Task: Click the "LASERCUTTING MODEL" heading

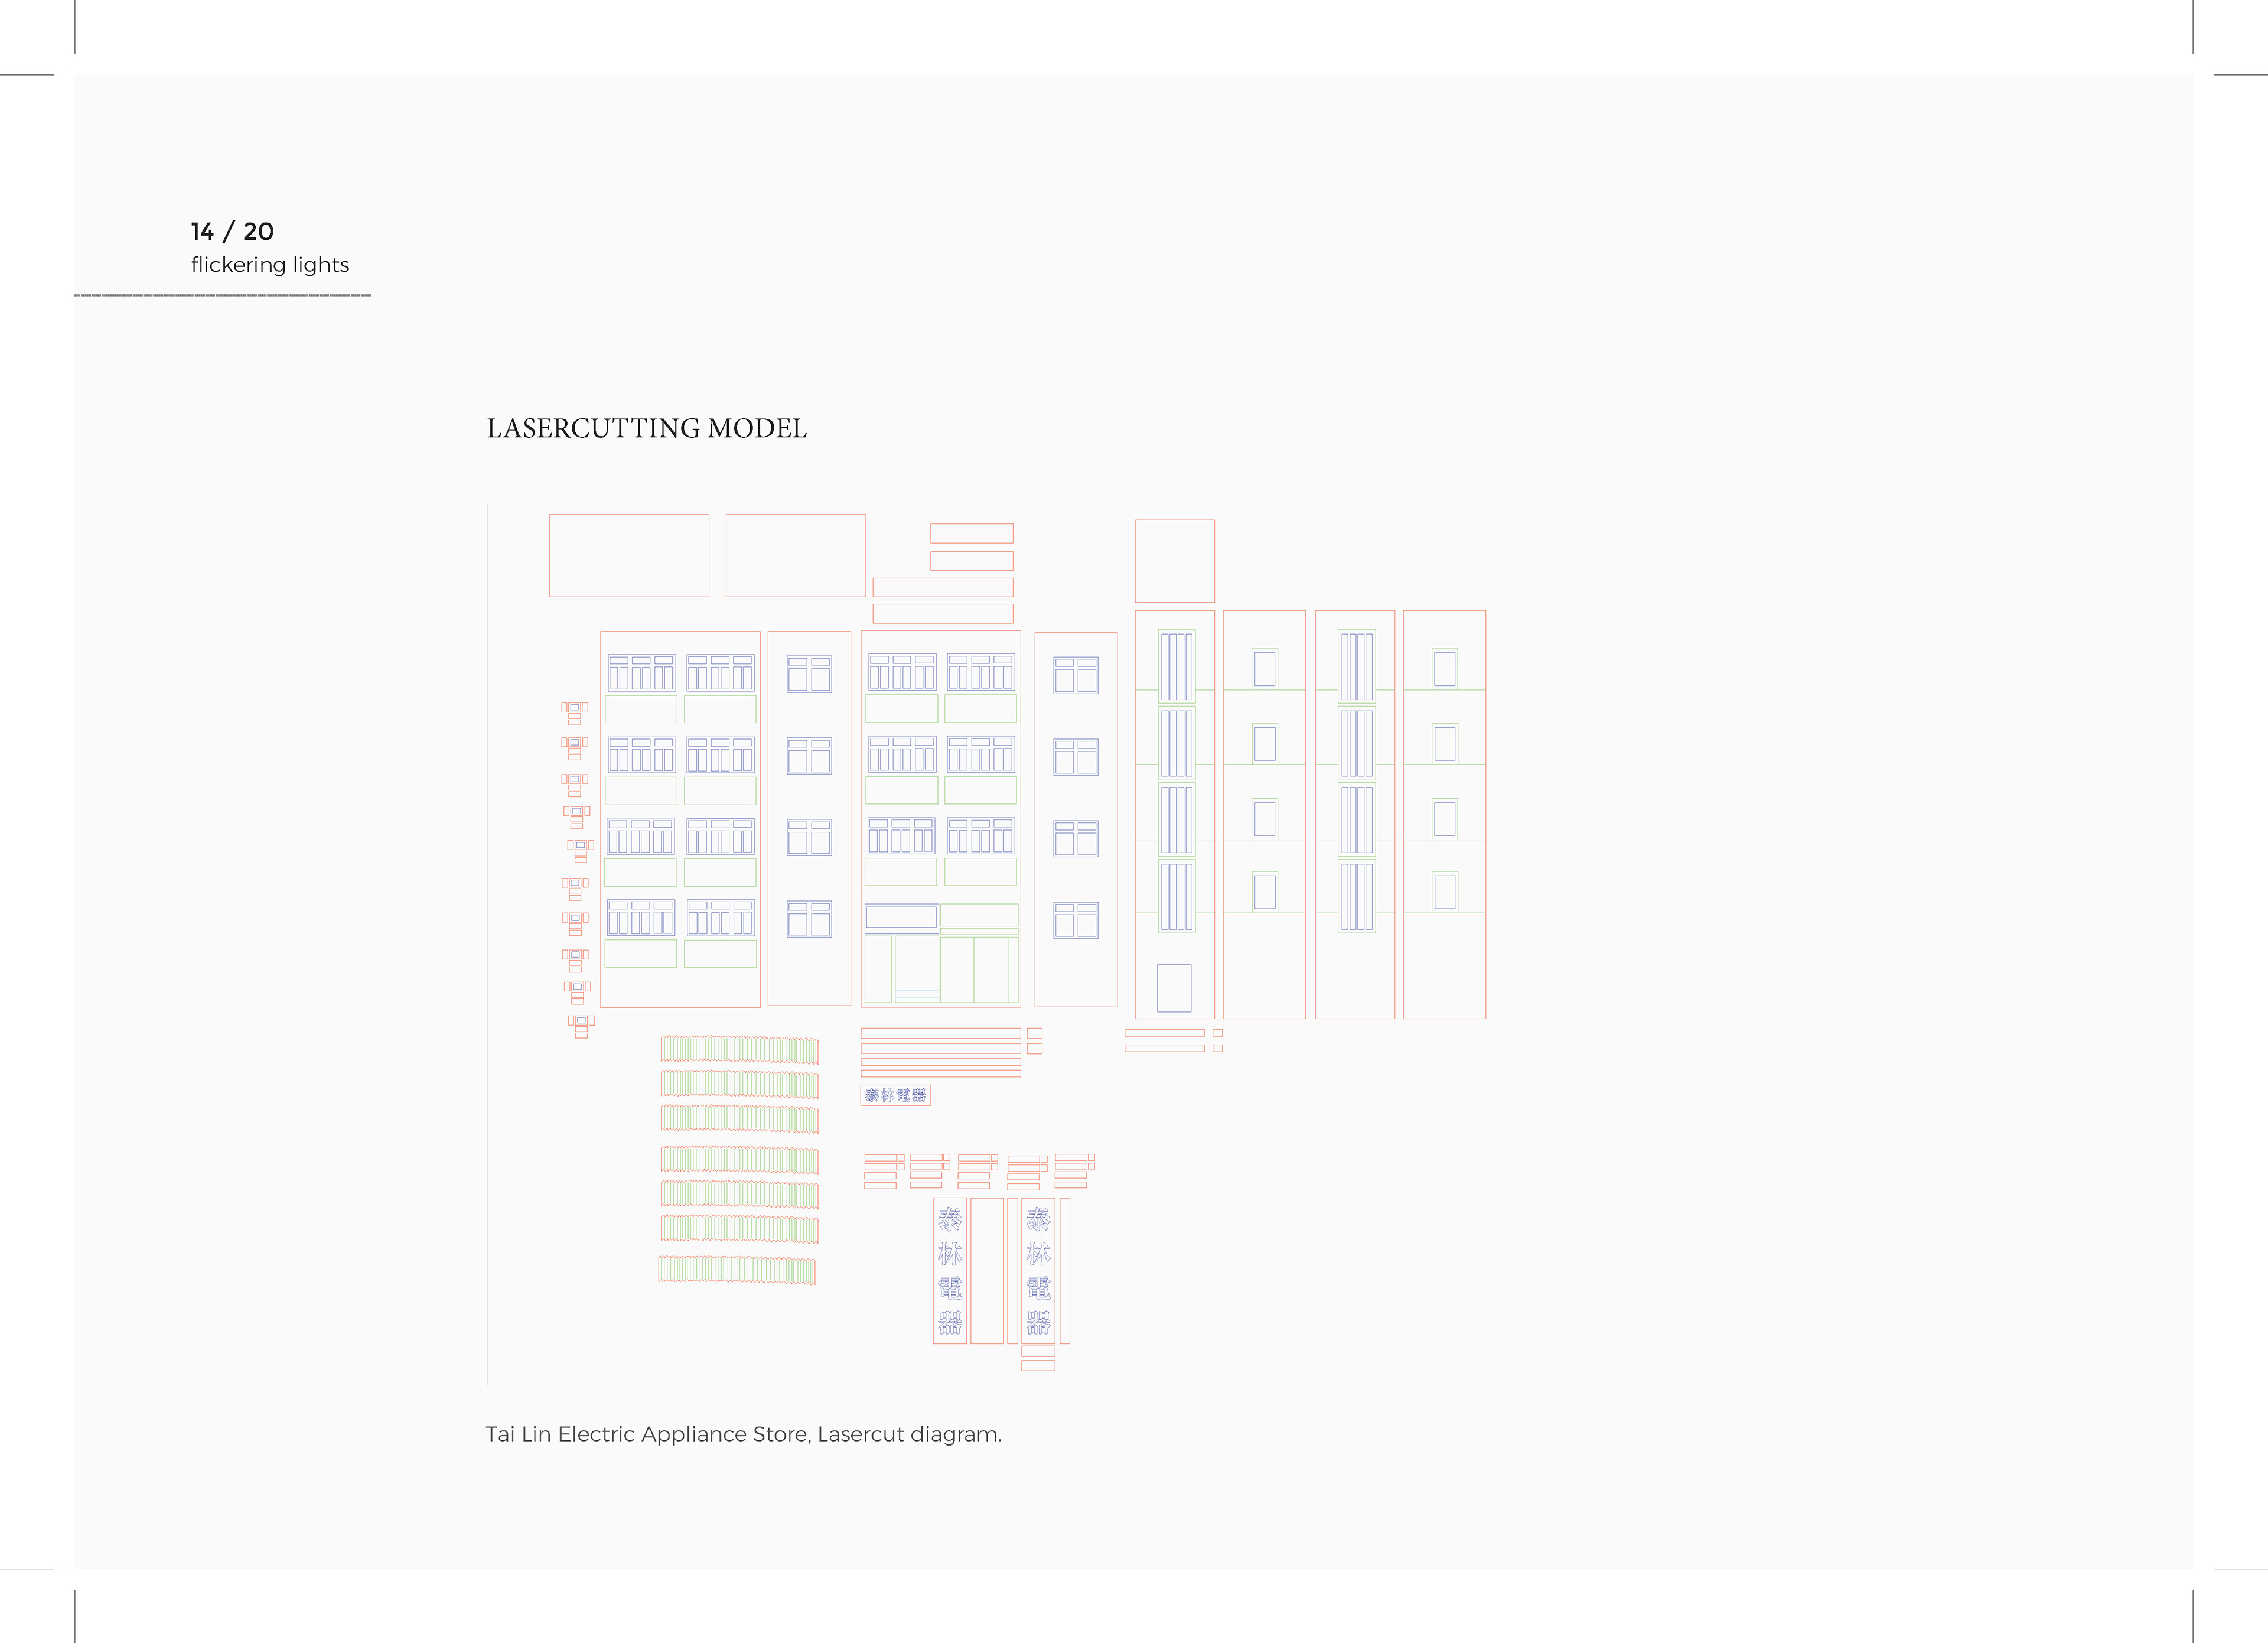Action: click(x=646, y=428)
